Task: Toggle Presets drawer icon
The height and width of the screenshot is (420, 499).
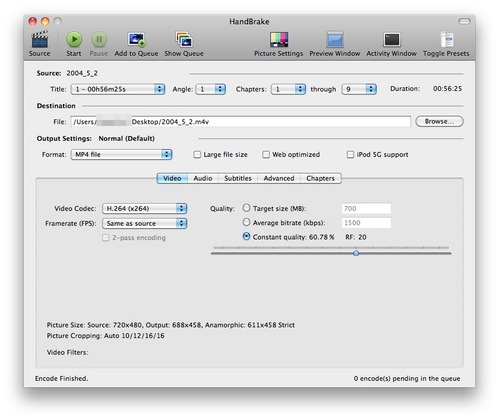Action: coord(446,40)
